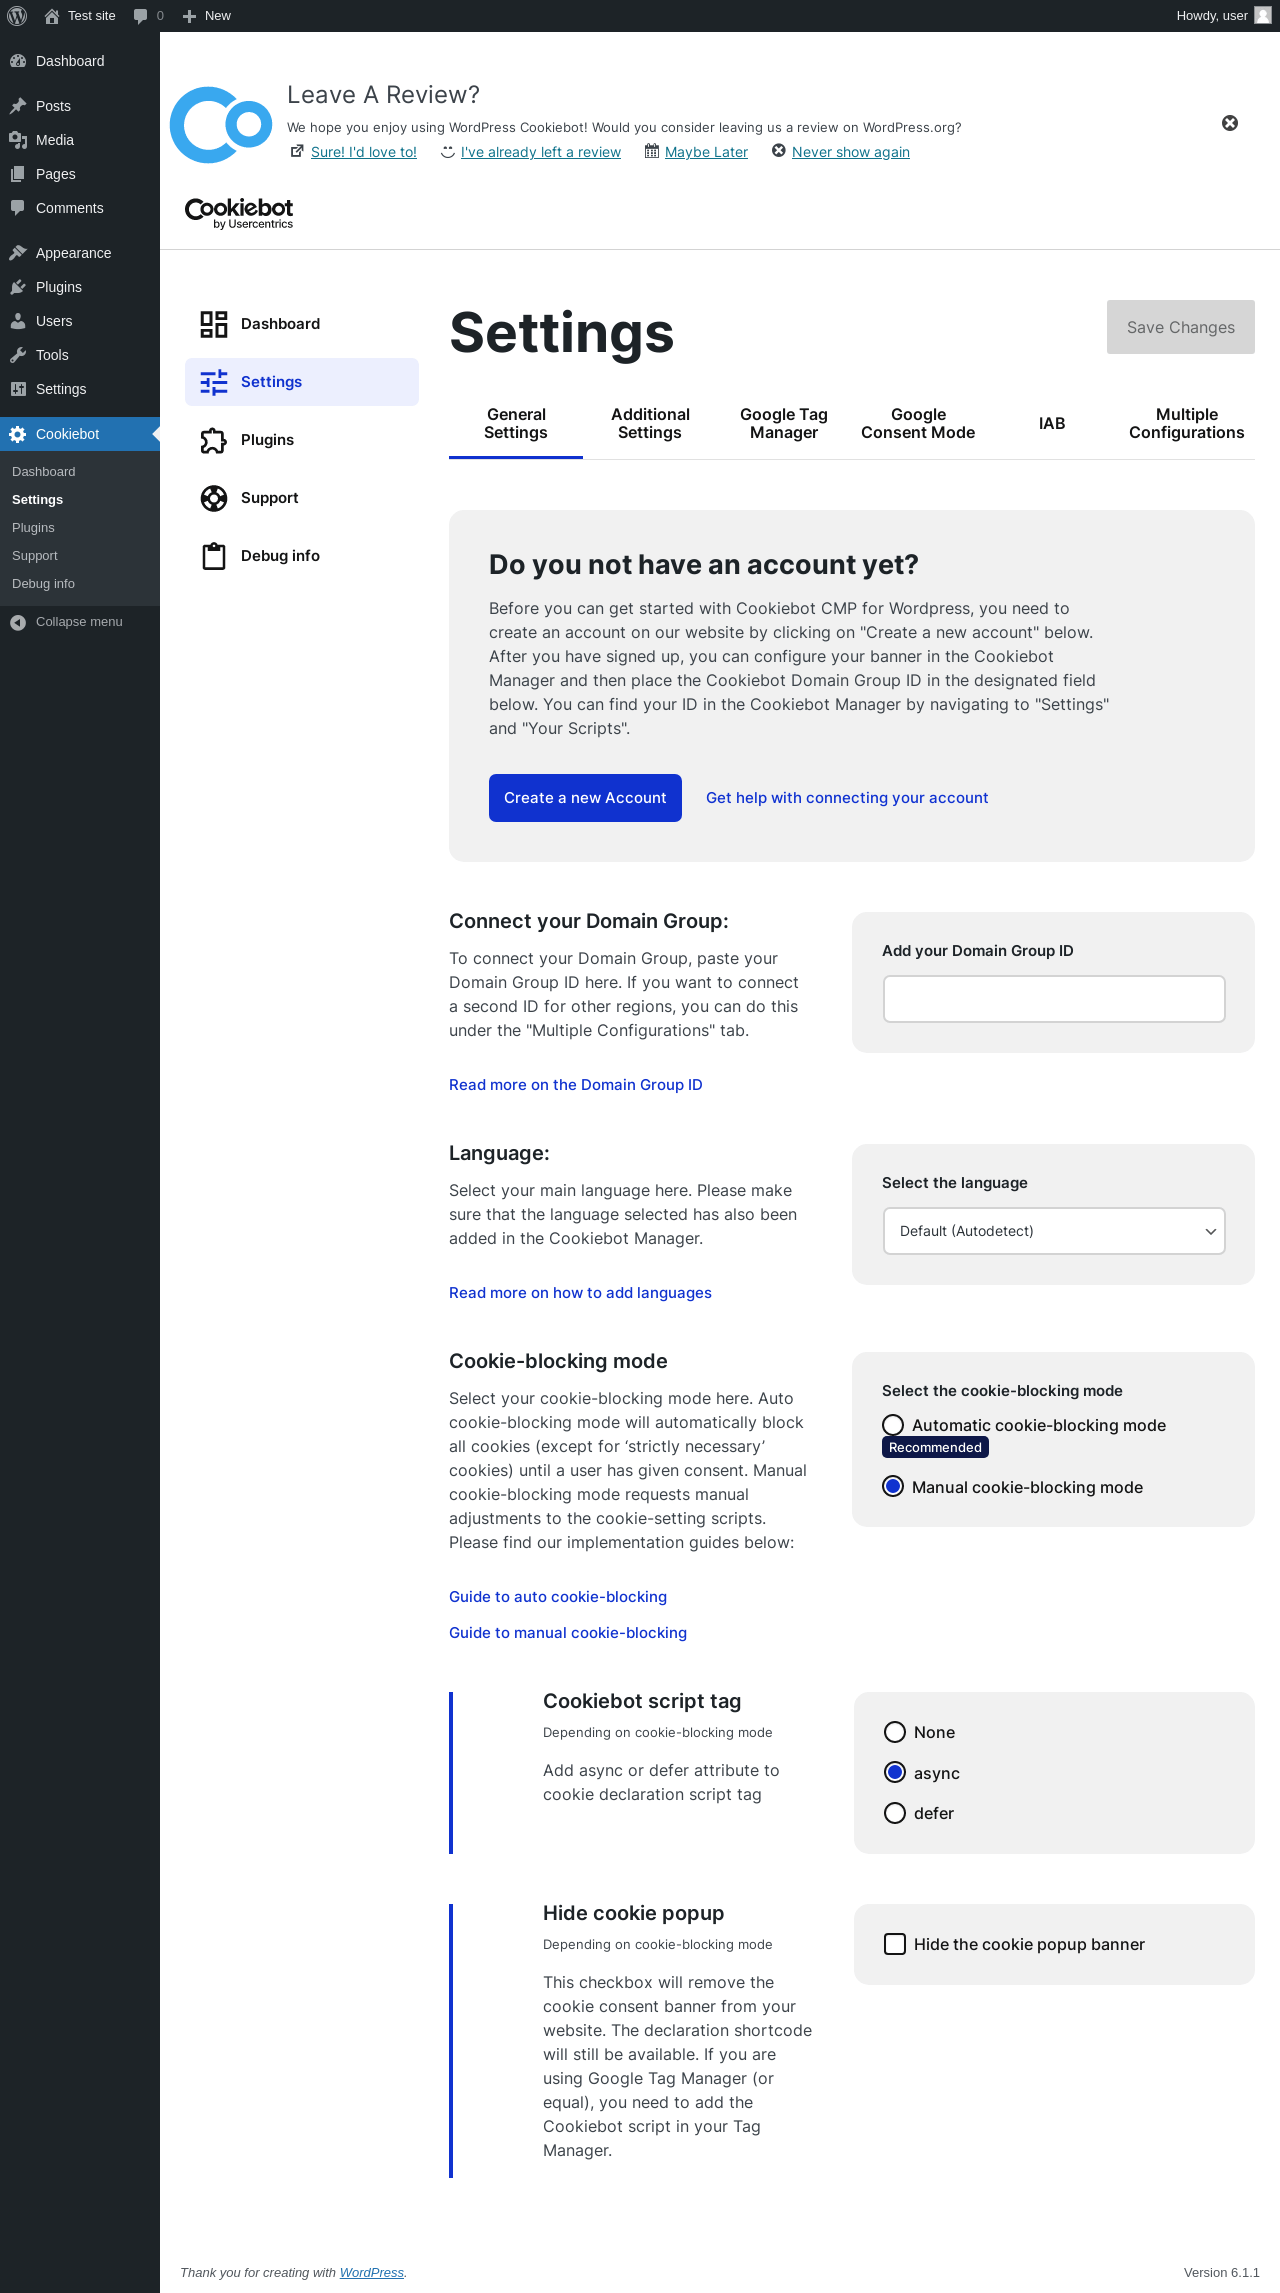The image size is (1280, 2293).
Task: Focus the Domain Group ID input field
Action: point(1054,999)
